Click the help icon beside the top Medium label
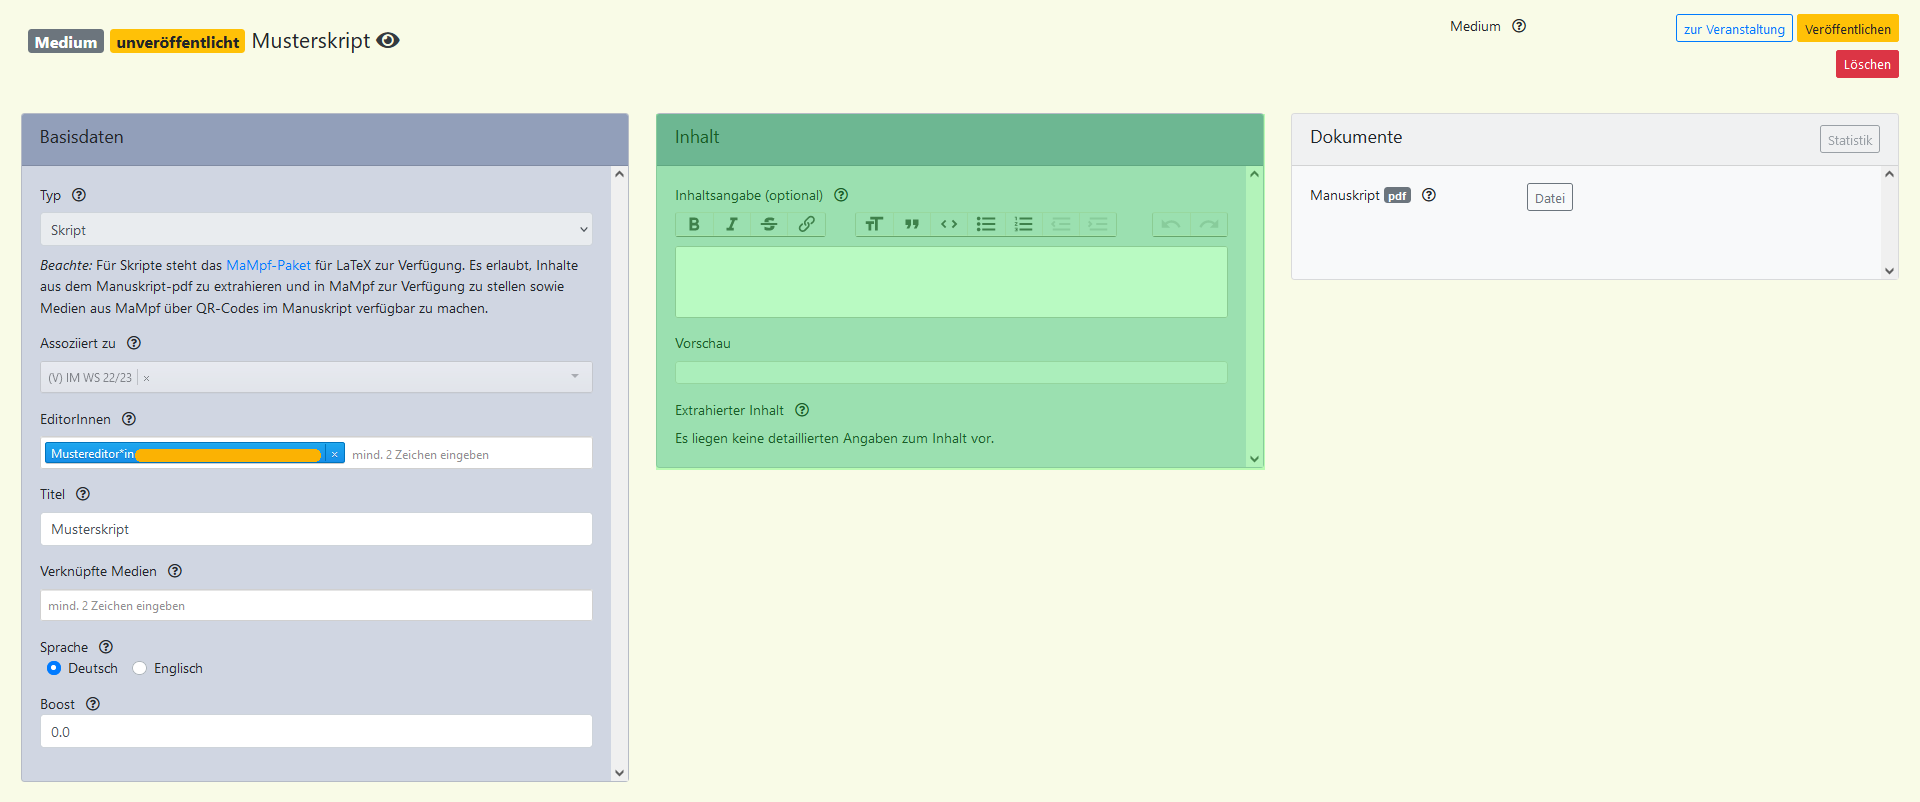This screenshot has height=802, width=1920. click(x=1519, y=26)
